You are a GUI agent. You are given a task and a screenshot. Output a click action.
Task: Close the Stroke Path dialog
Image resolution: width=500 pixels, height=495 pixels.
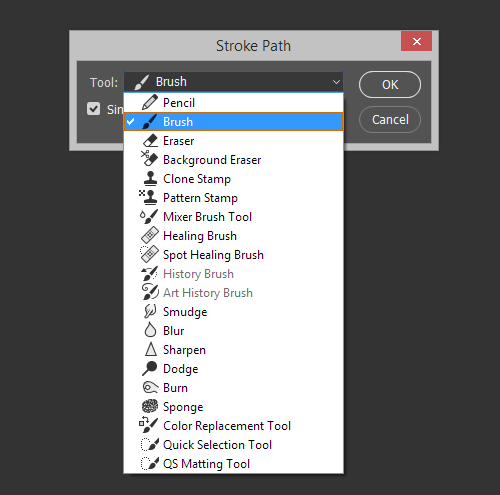coord(417,41)
